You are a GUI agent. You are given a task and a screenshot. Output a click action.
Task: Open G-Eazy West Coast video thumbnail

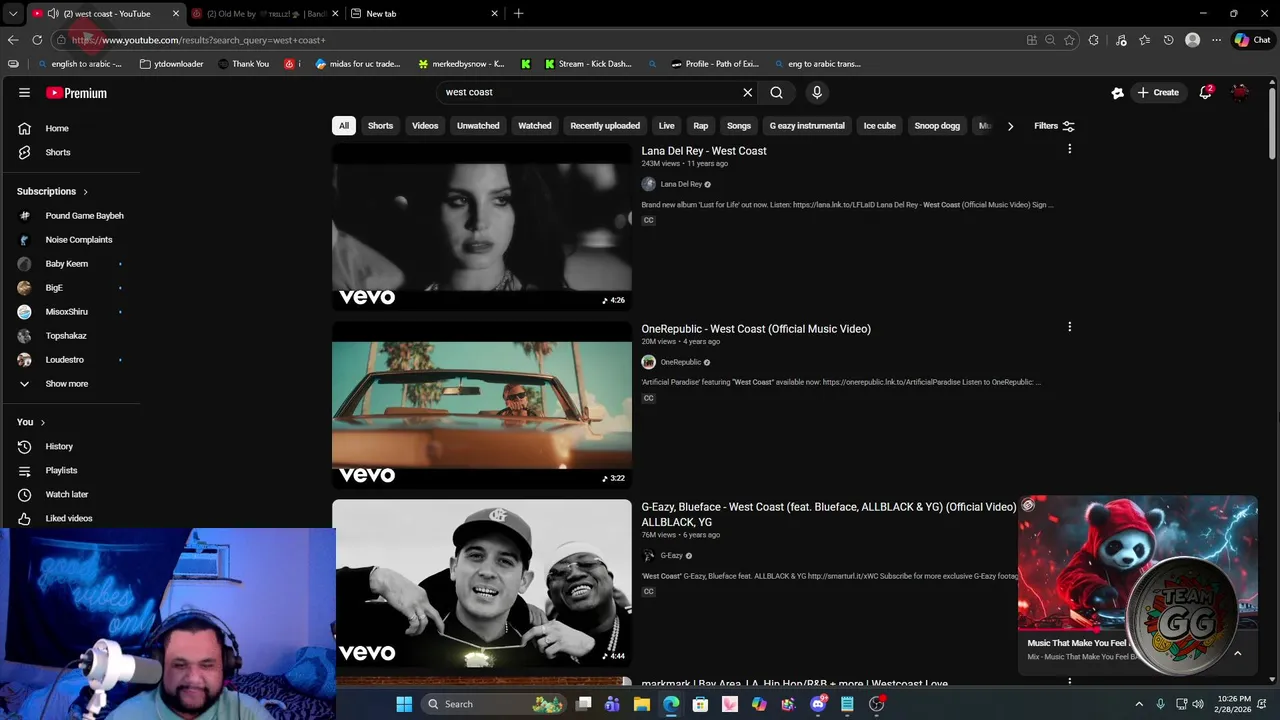click(x=482, y=583)
